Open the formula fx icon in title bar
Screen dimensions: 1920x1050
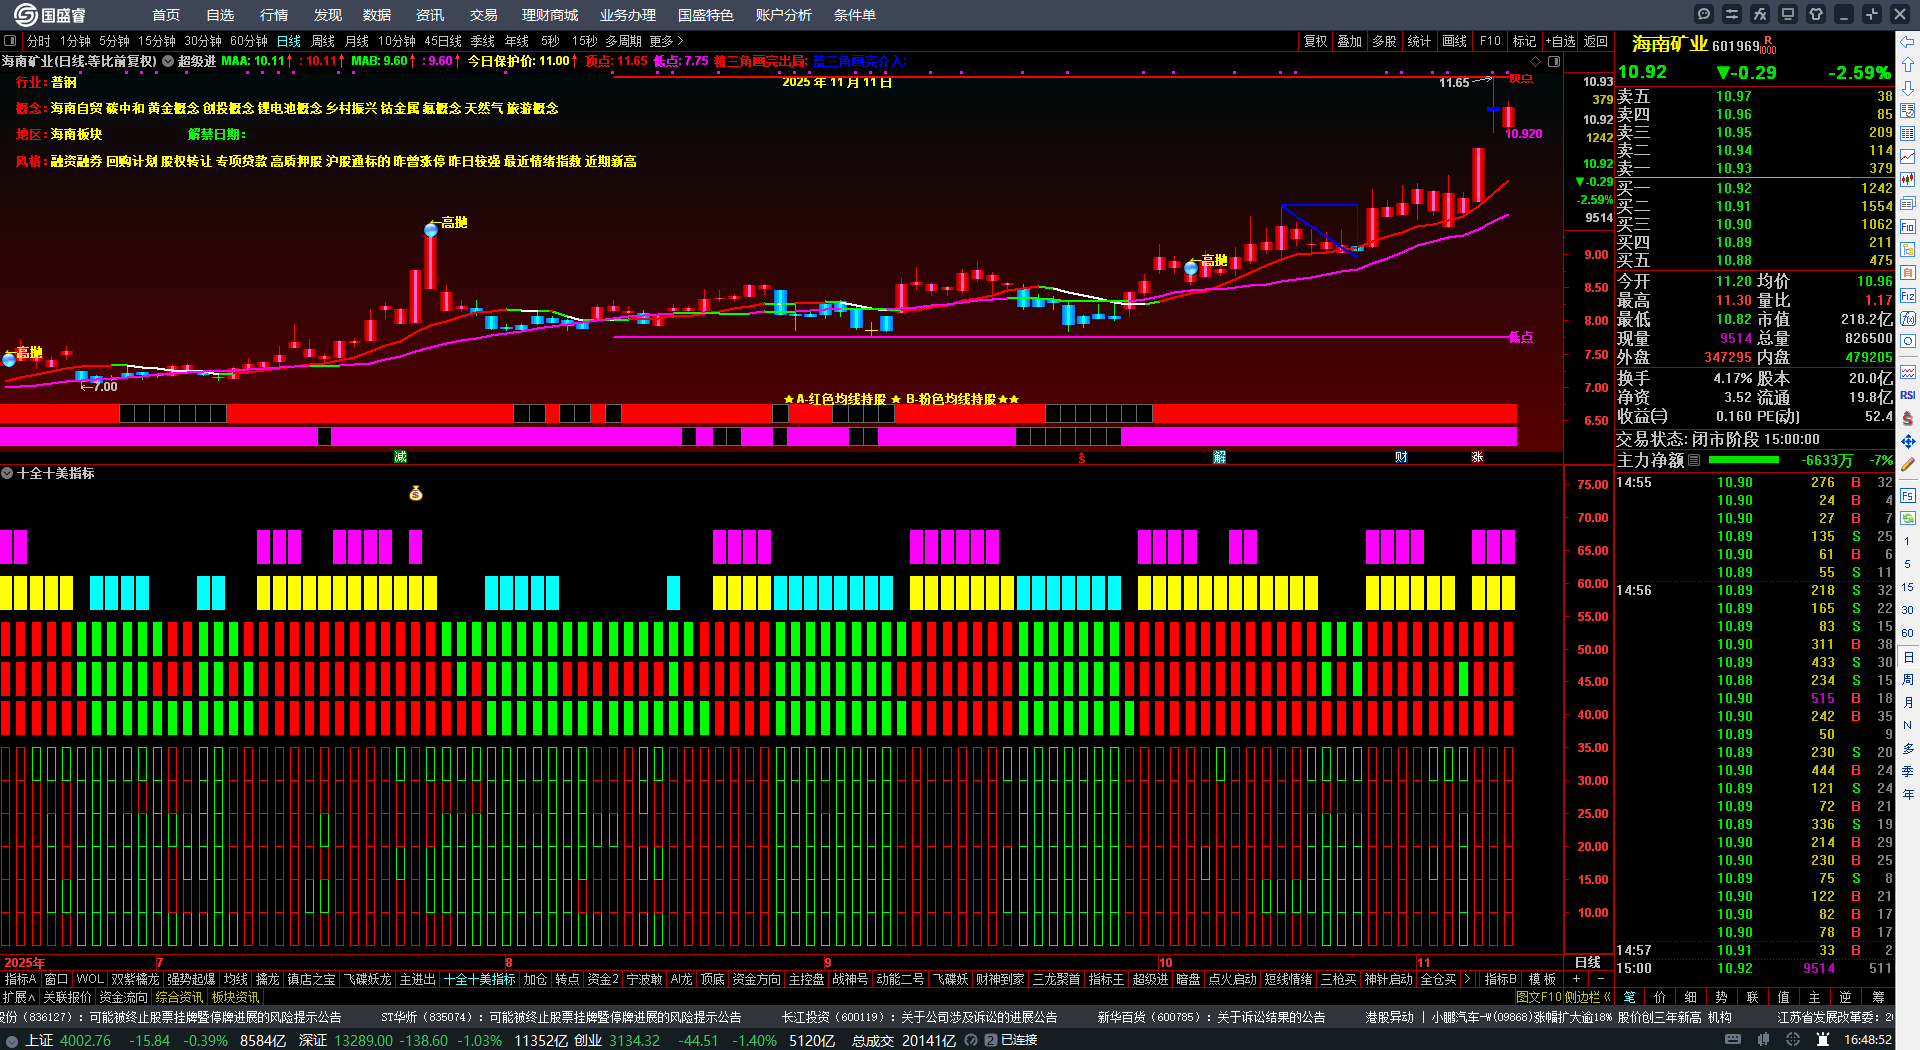pyautogui.click(x=1760, y=14)
